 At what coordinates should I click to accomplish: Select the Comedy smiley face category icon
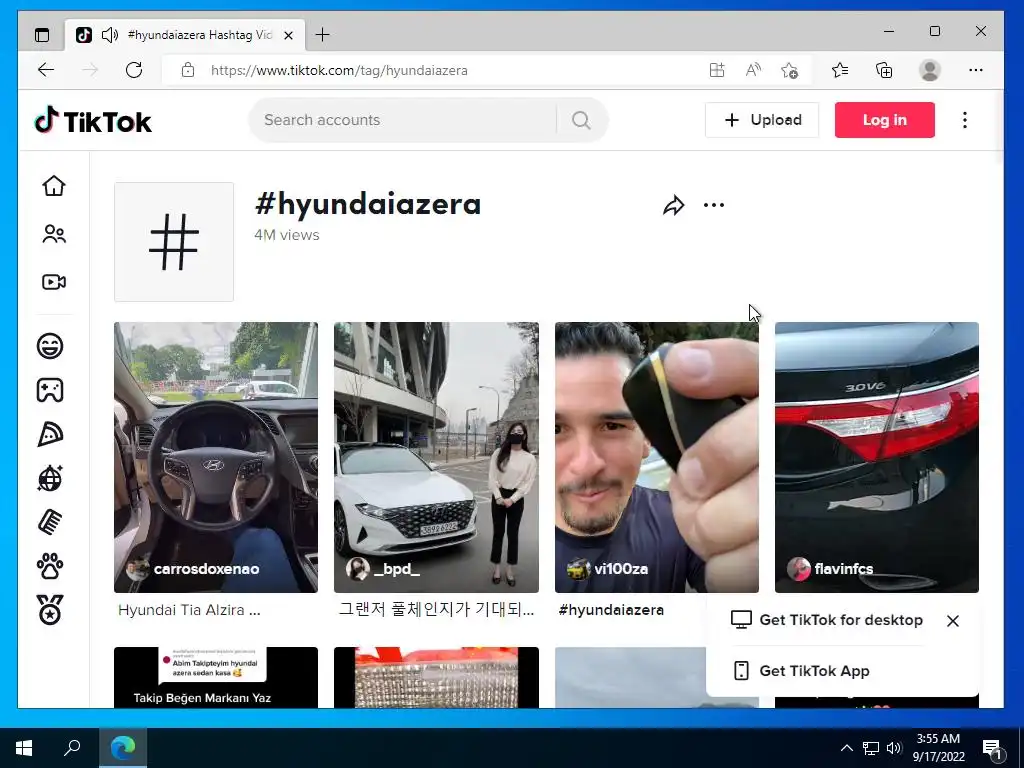pyautogui.click(x=50, y=345)
